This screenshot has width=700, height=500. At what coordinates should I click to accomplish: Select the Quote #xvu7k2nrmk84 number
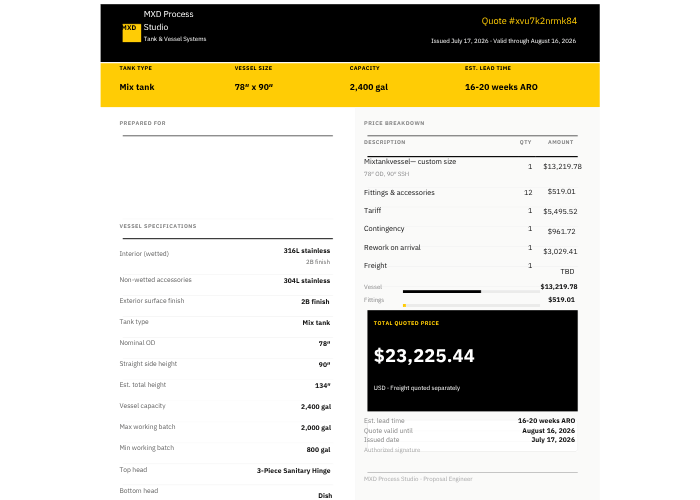tap(529, 21)
